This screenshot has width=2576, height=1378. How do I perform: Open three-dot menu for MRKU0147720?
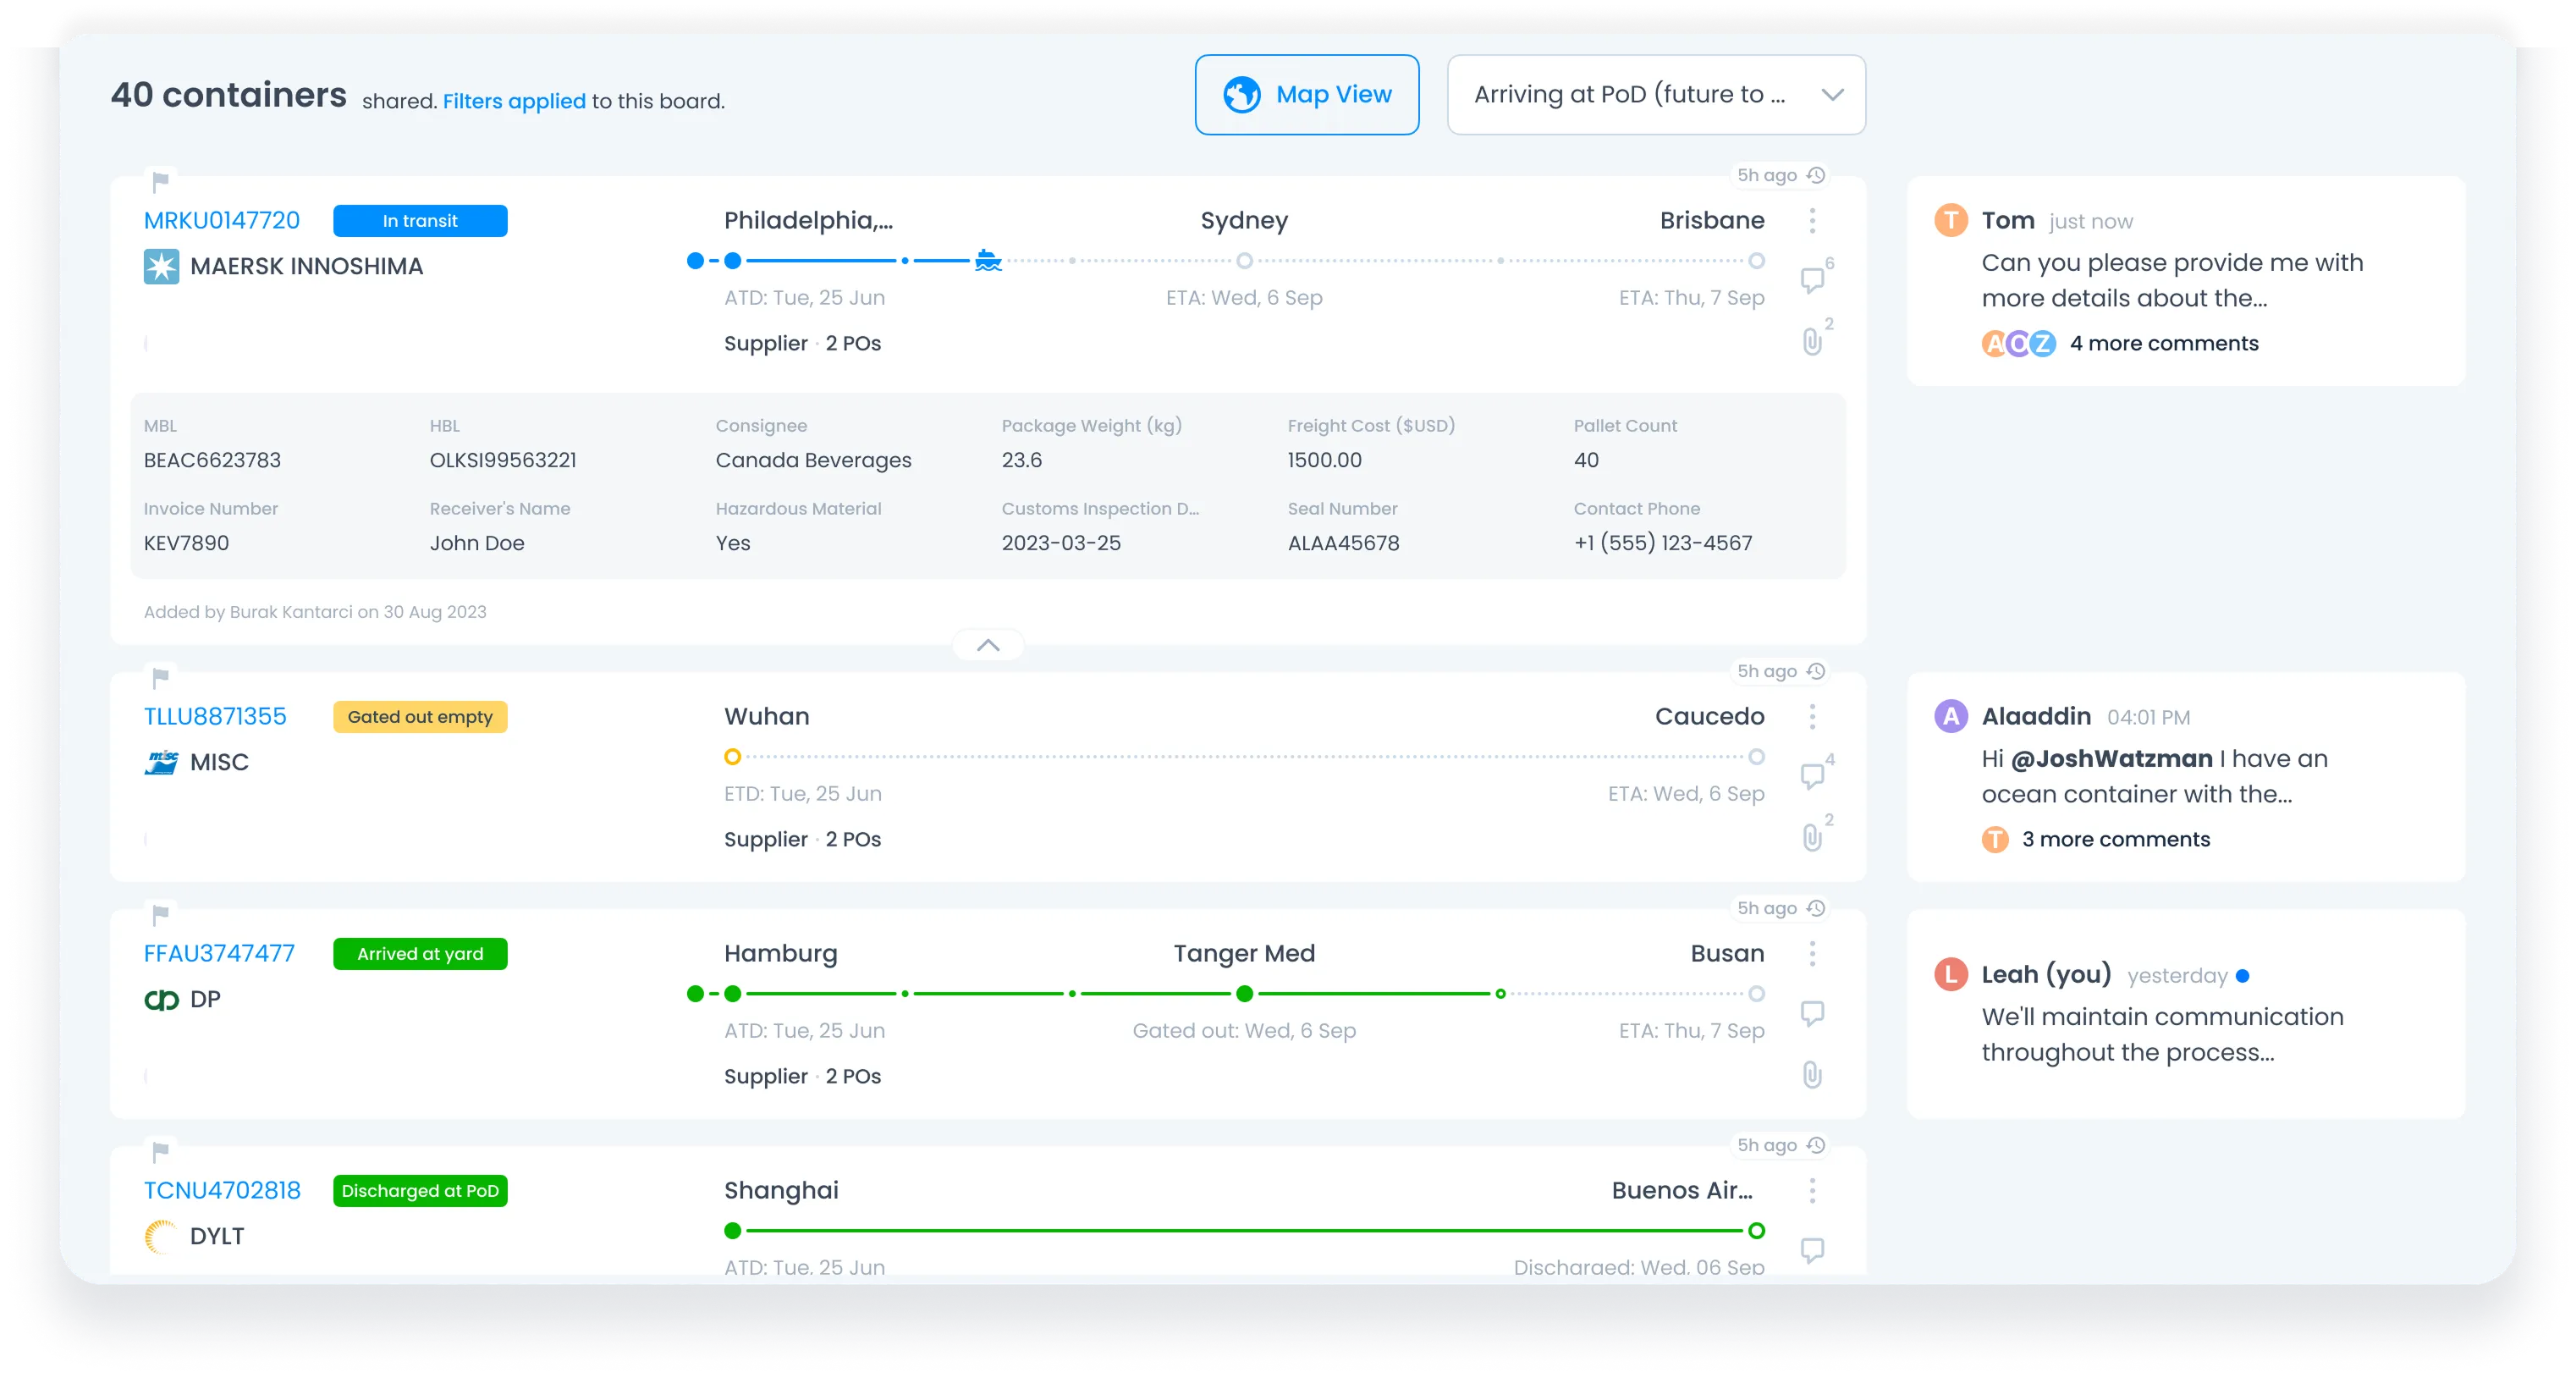(x=1812, y=221)
